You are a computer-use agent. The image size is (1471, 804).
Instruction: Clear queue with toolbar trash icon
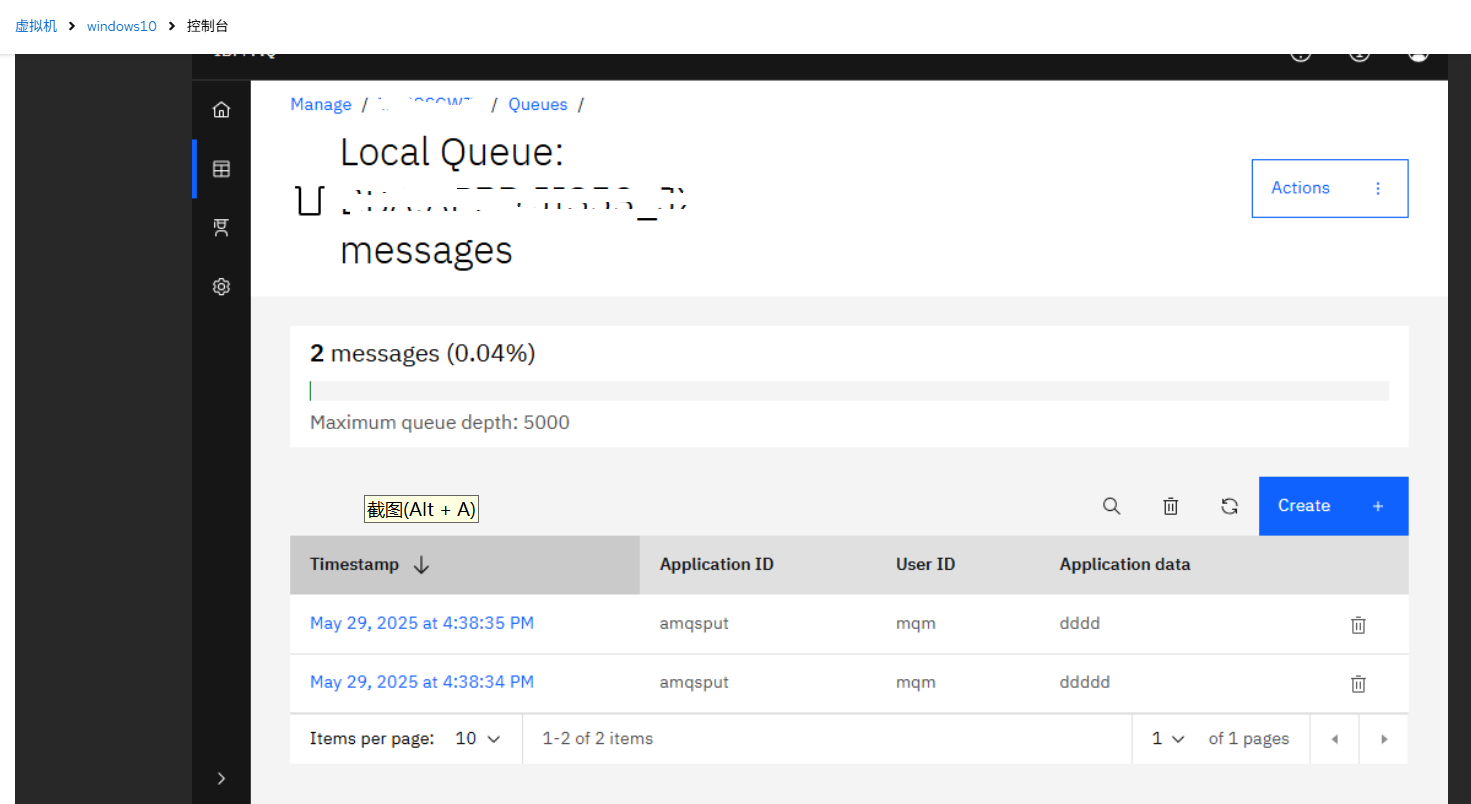click(x=1170, y=506)
